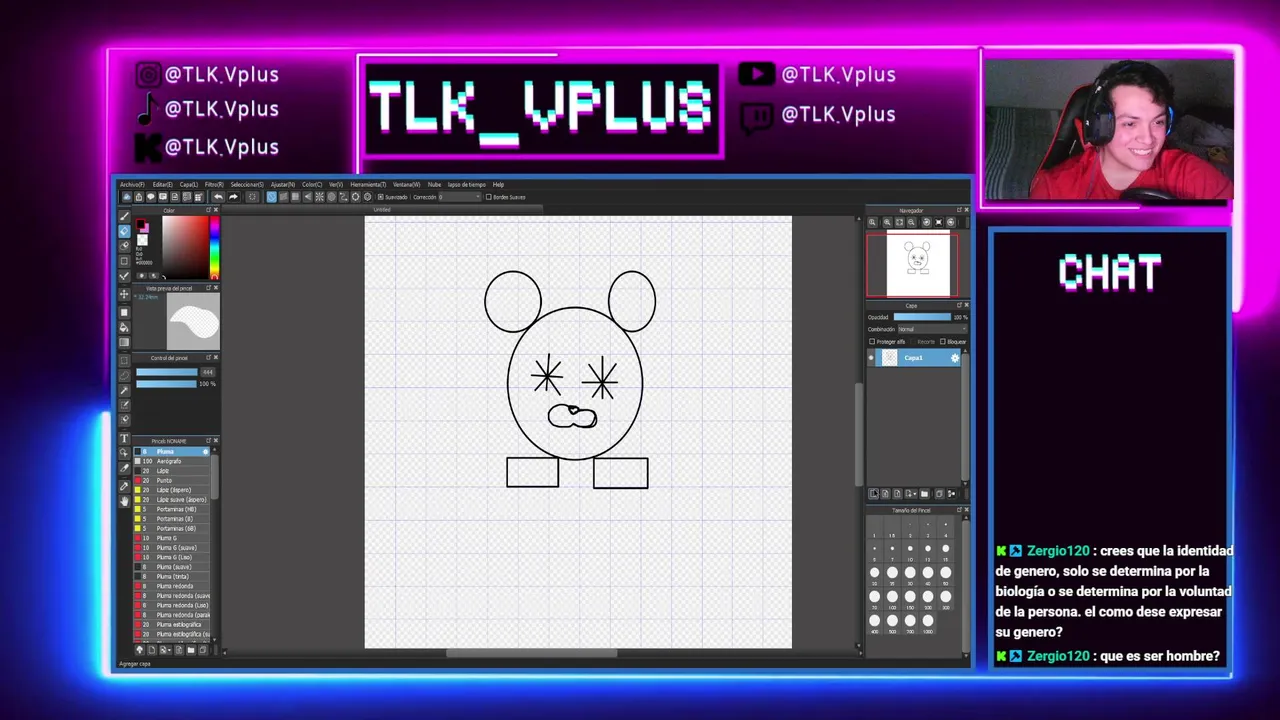Image resolution: width=1280 pixels, height=720 pixels.
Task: Click the snap settings gear in top toolbar
Action: pyautogui.click(x=368, y=197)
